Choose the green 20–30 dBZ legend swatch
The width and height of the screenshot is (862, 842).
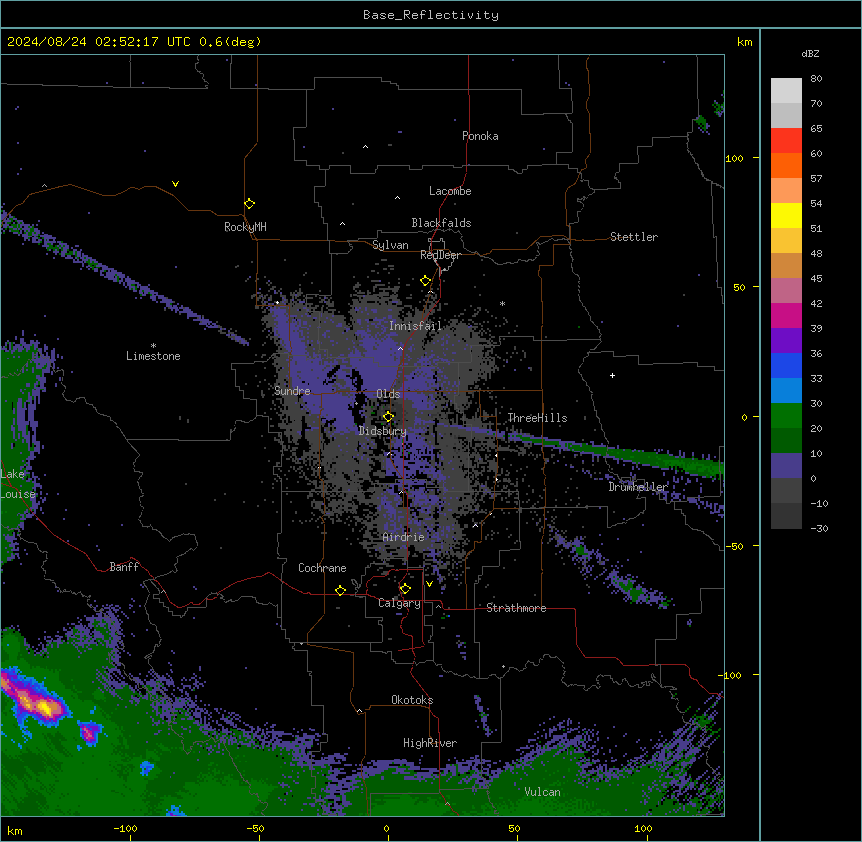click(786, 416)
